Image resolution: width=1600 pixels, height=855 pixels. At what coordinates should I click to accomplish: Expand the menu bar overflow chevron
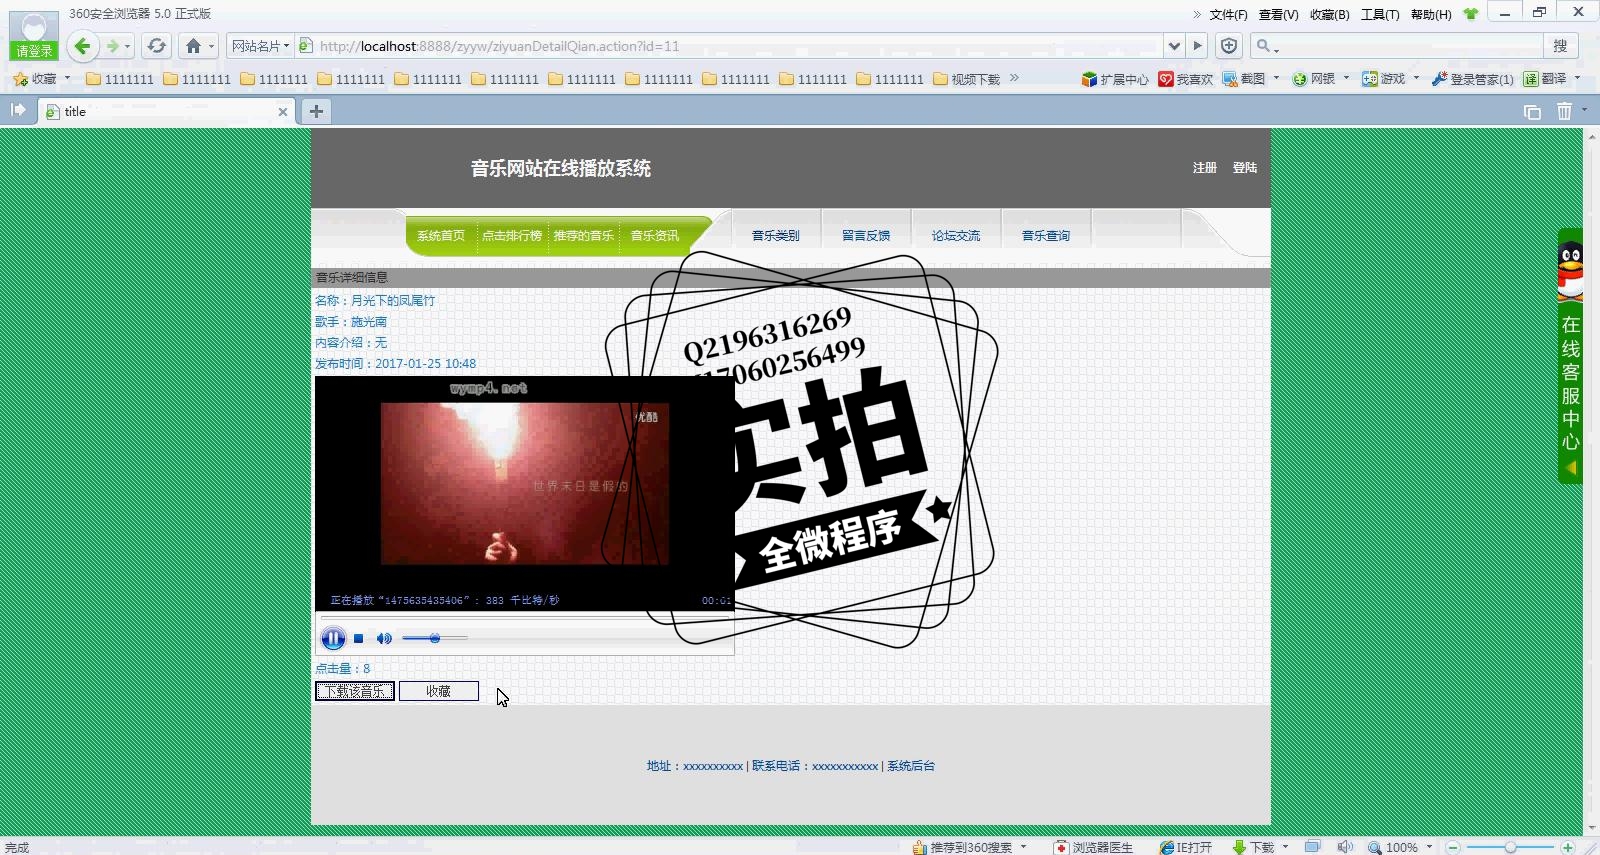(1197, 14)
